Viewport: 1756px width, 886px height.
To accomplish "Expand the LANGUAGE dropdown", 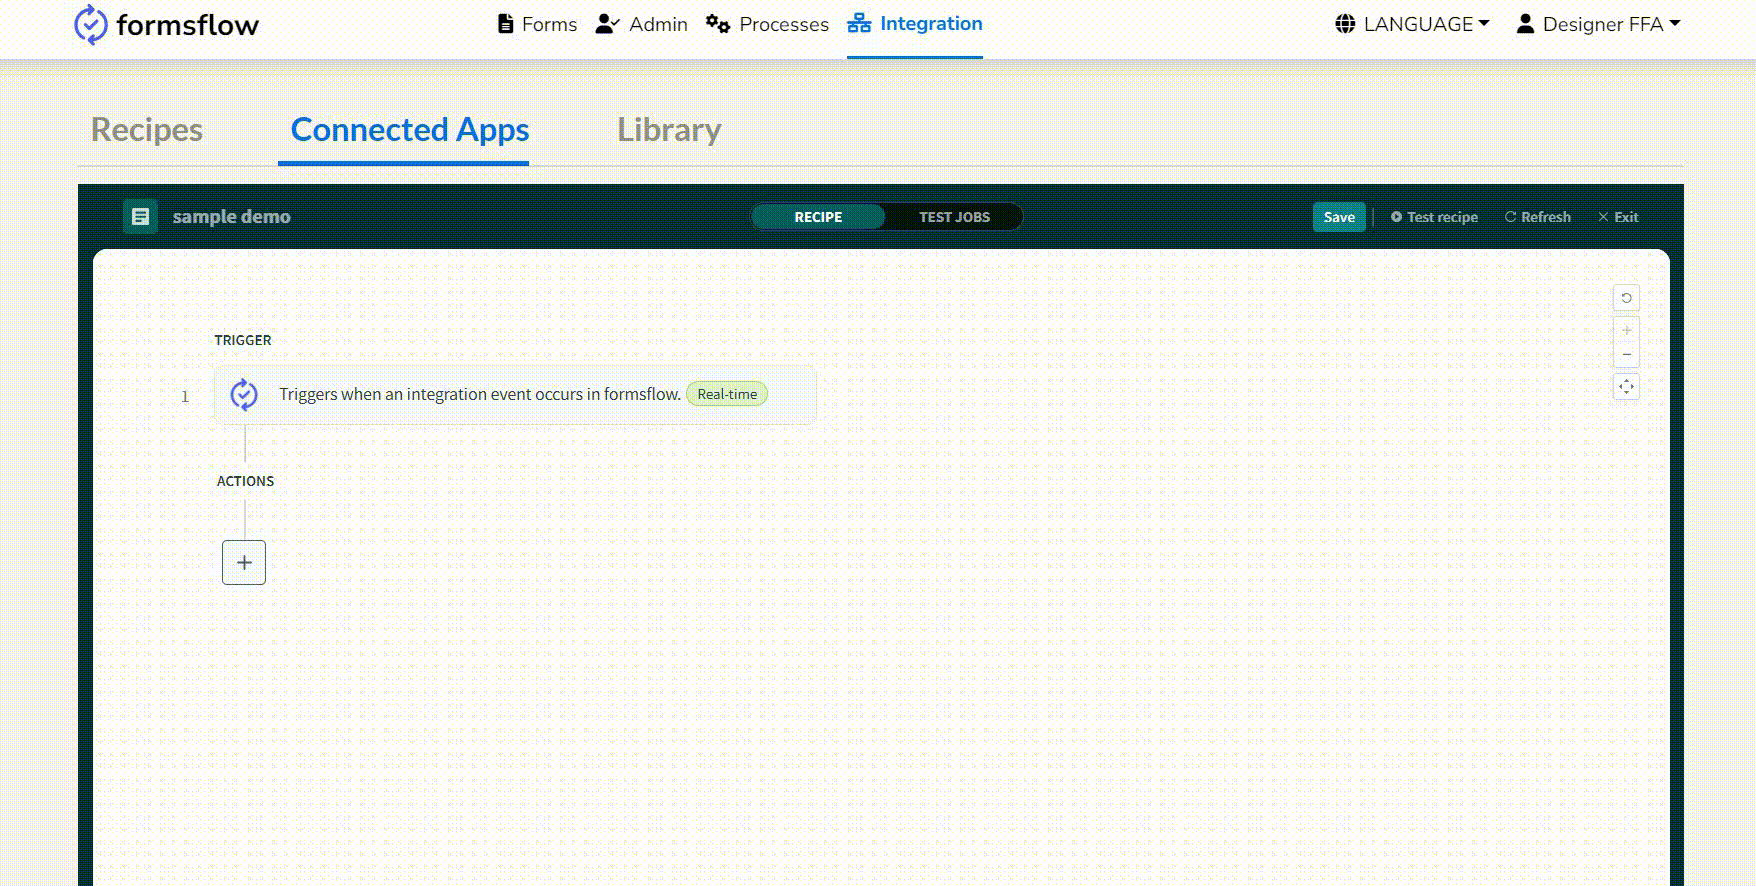I will click(1412, 24).
